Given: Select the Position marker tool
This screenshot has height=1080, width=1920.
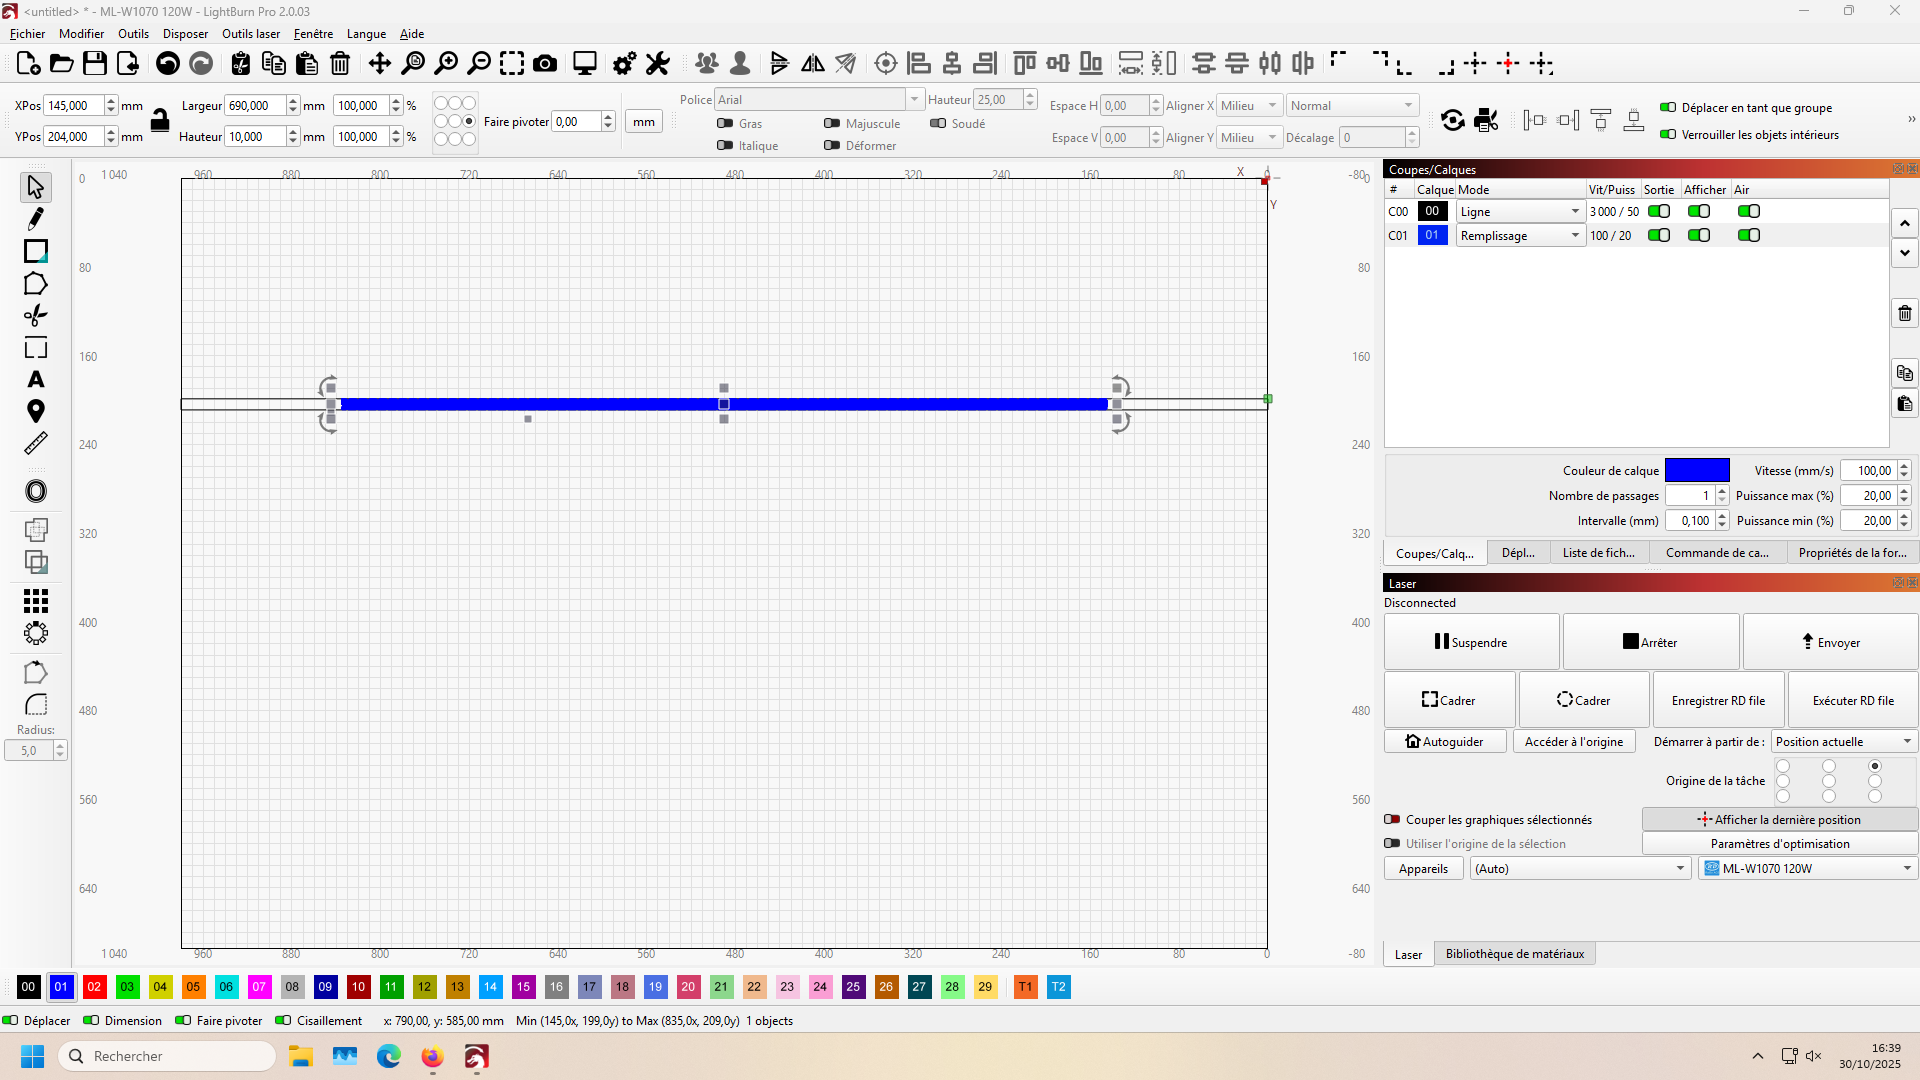Looking at the screenshot, I should [36, 411].
